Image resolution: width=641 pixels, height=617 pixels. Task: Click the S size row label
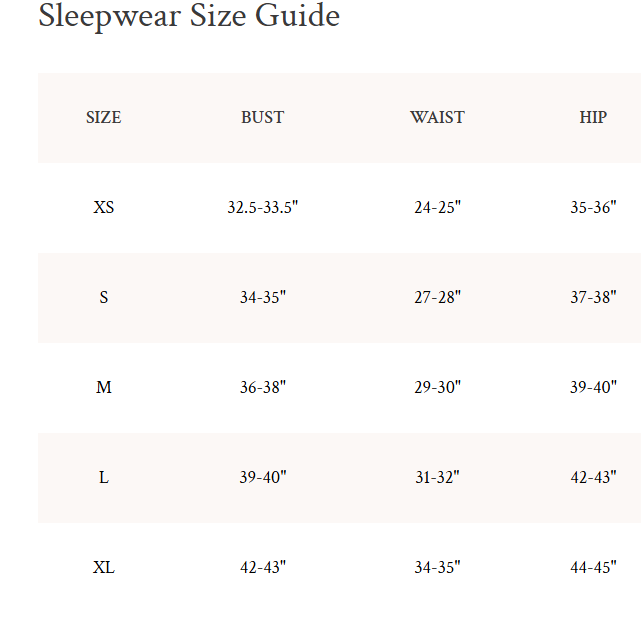103,298
